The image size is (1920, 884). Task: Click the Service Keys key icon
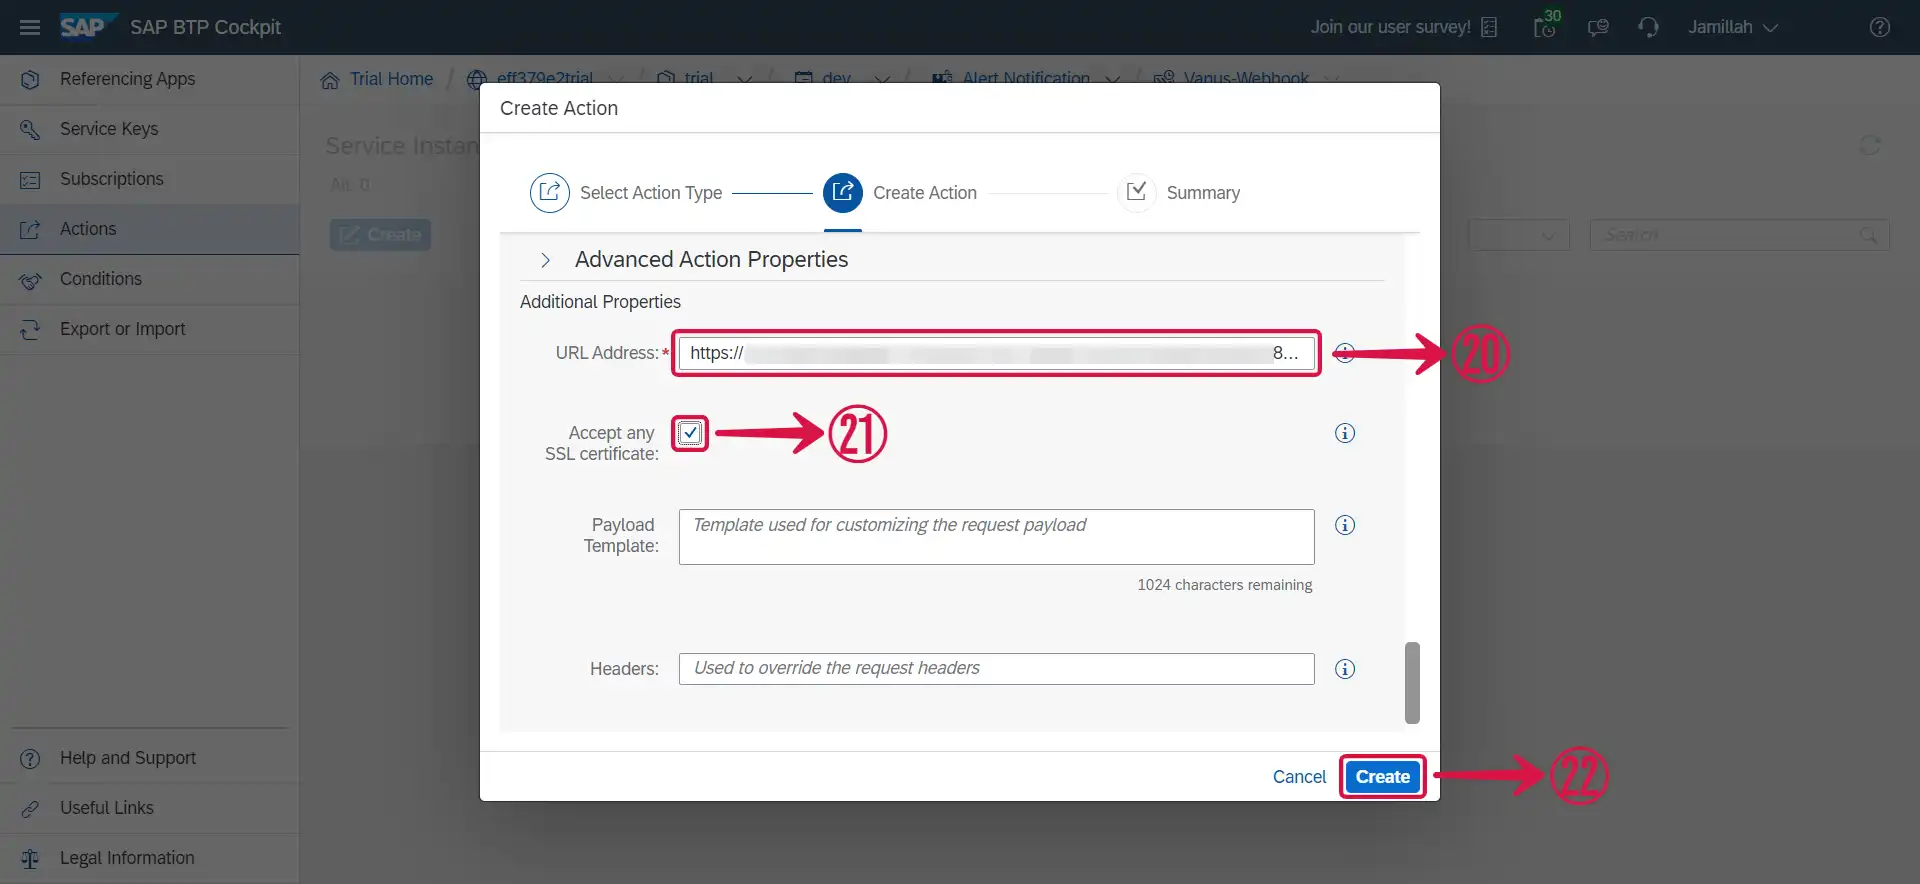(30, 129)
